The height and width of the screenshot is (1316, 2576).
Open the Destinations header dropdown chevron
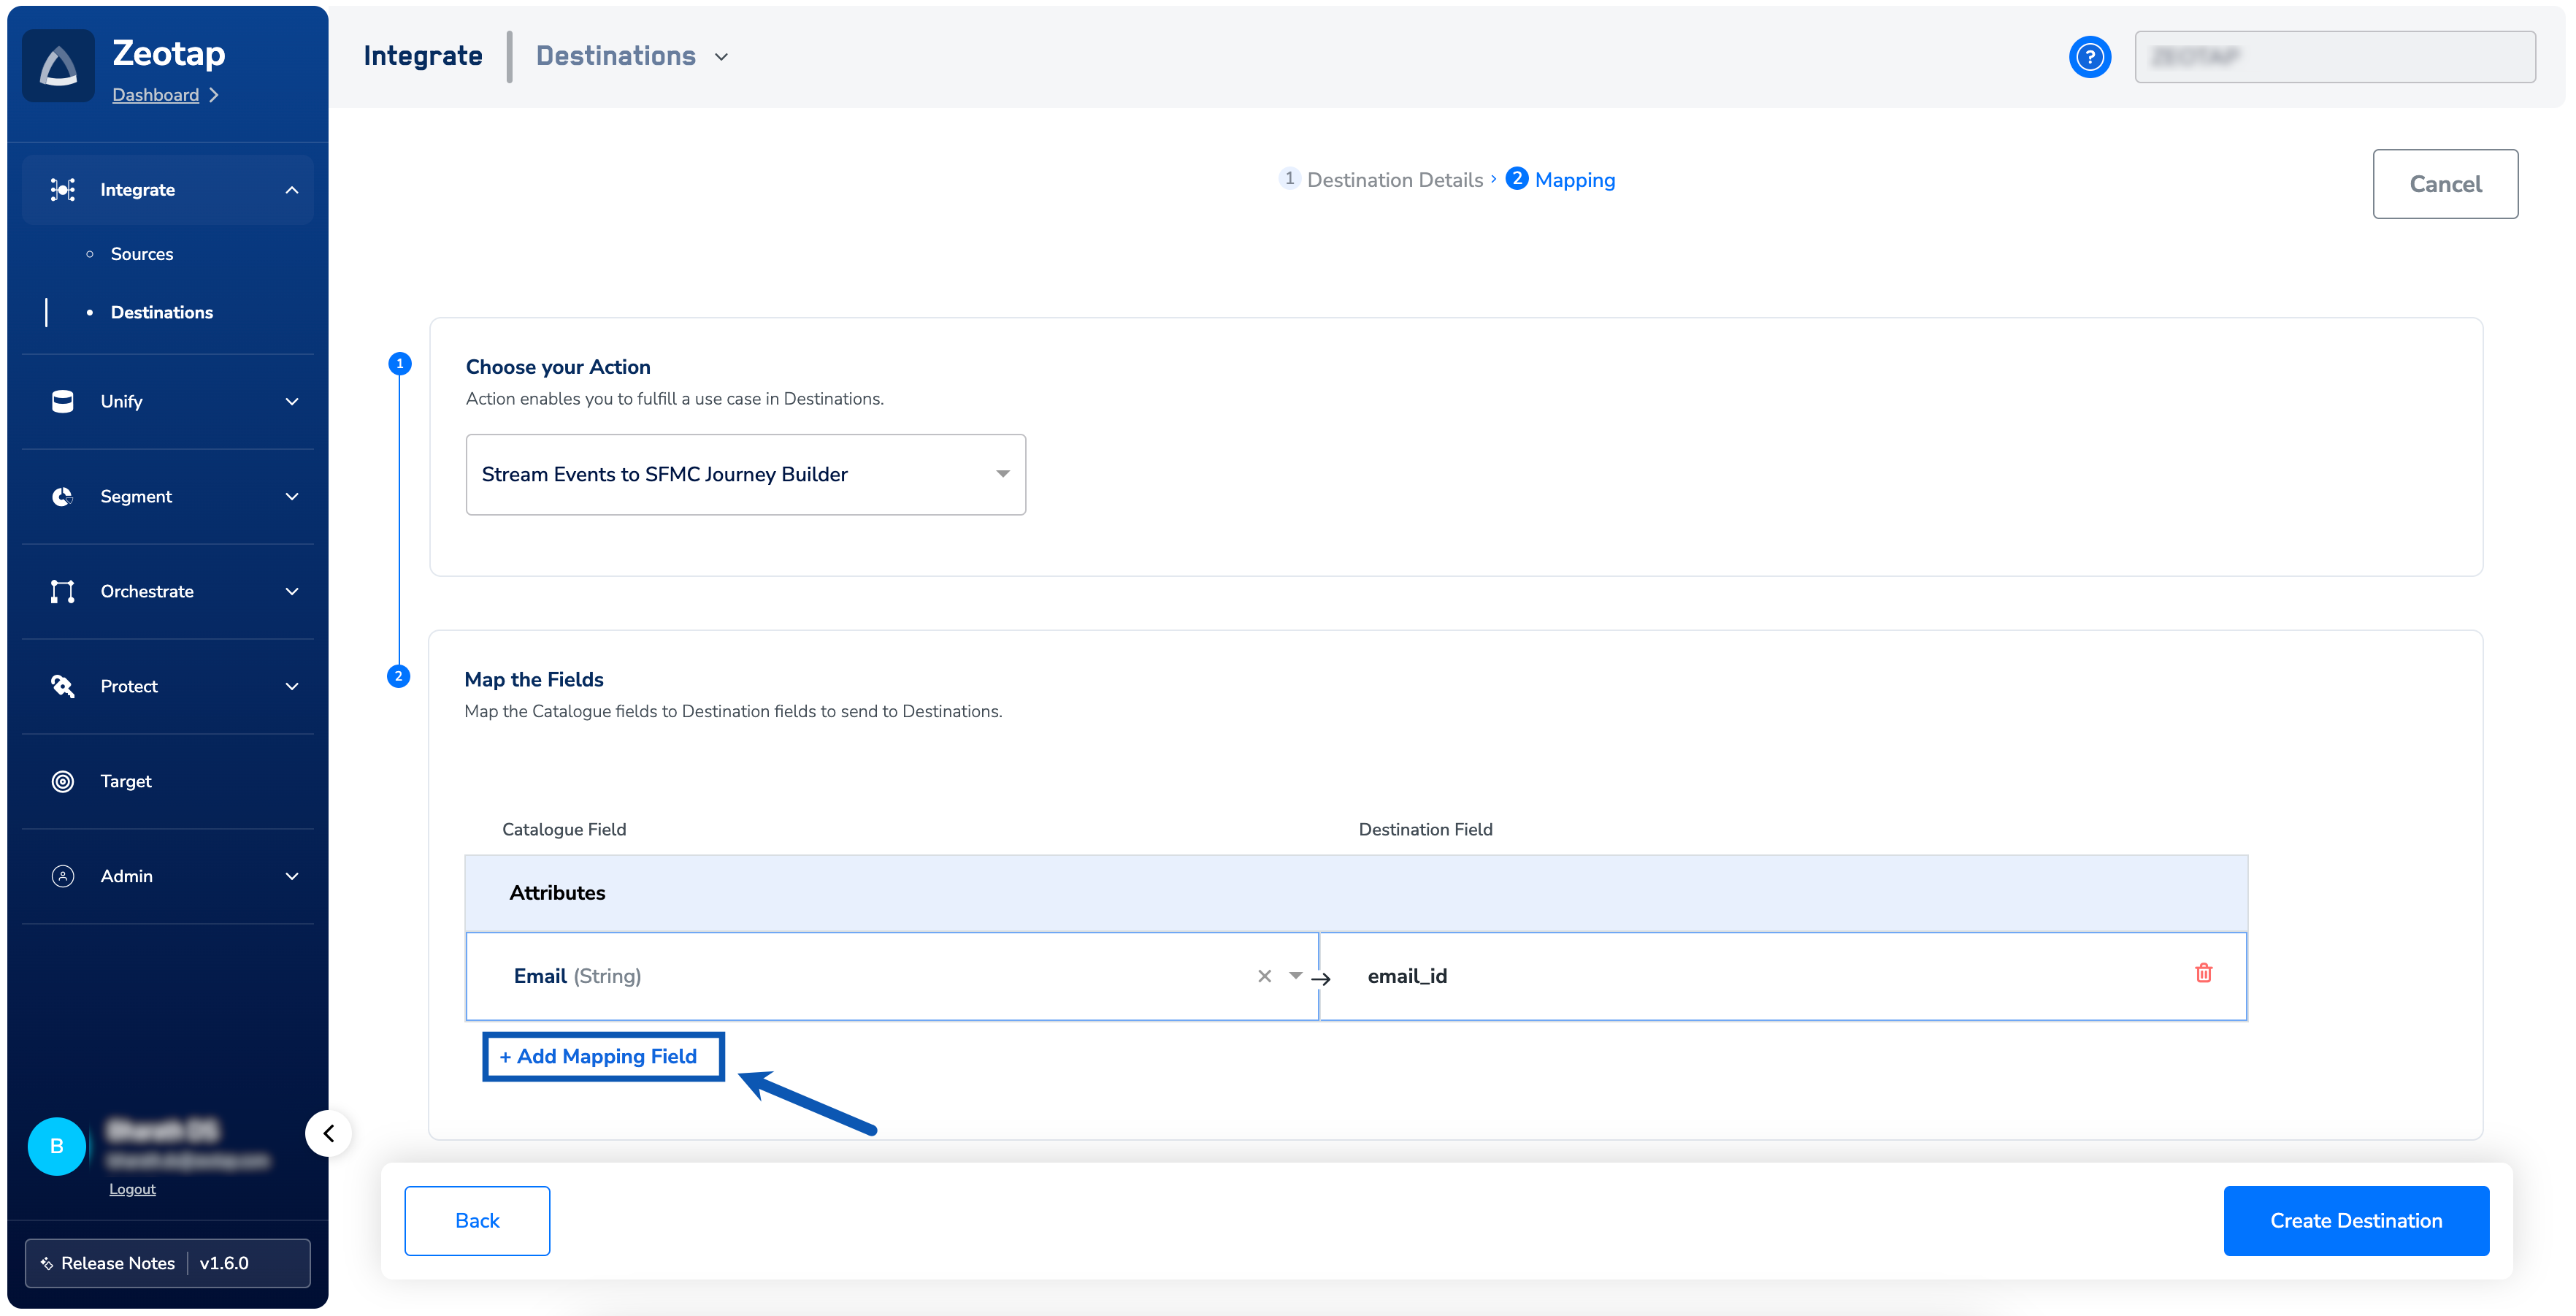click(722, 57)
